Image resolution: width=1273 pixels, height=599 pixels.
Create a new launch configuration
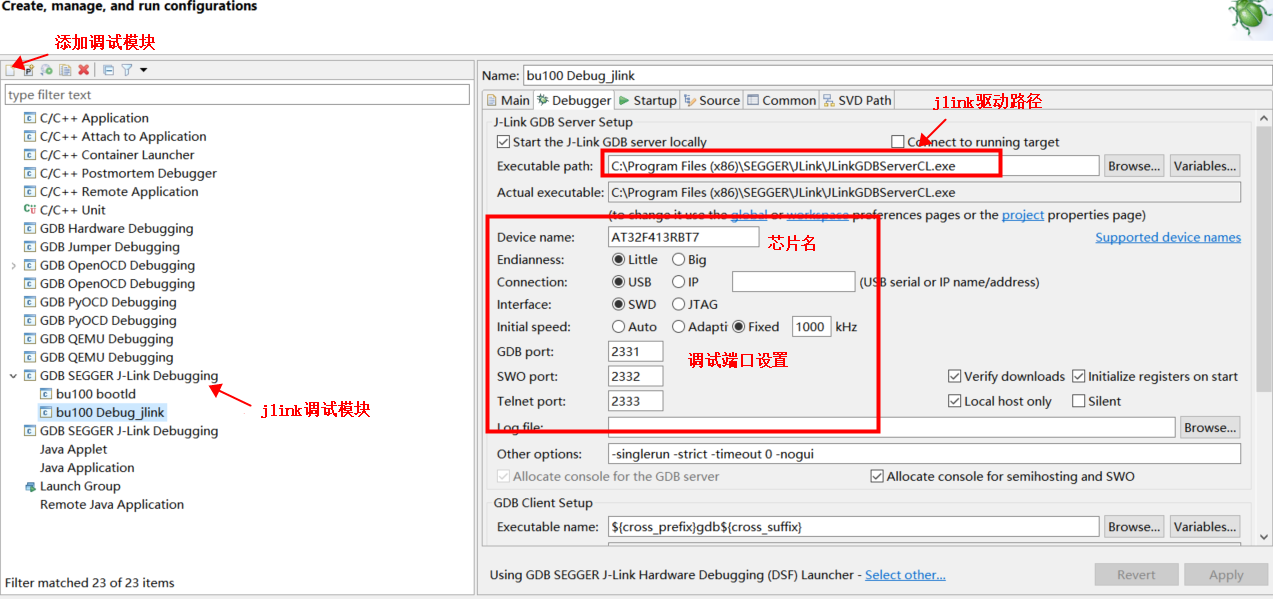click(x=12, y=70)
